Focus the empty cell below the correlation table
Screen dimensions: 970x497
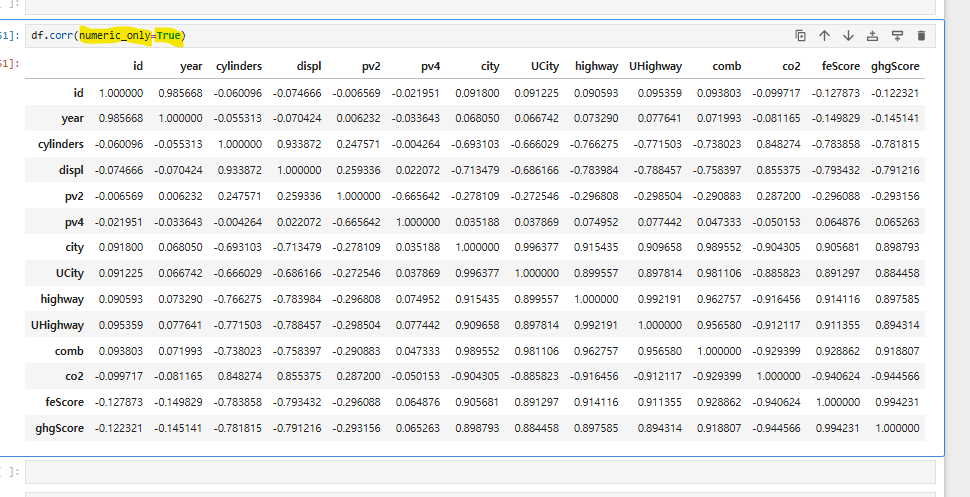point(480,472)
